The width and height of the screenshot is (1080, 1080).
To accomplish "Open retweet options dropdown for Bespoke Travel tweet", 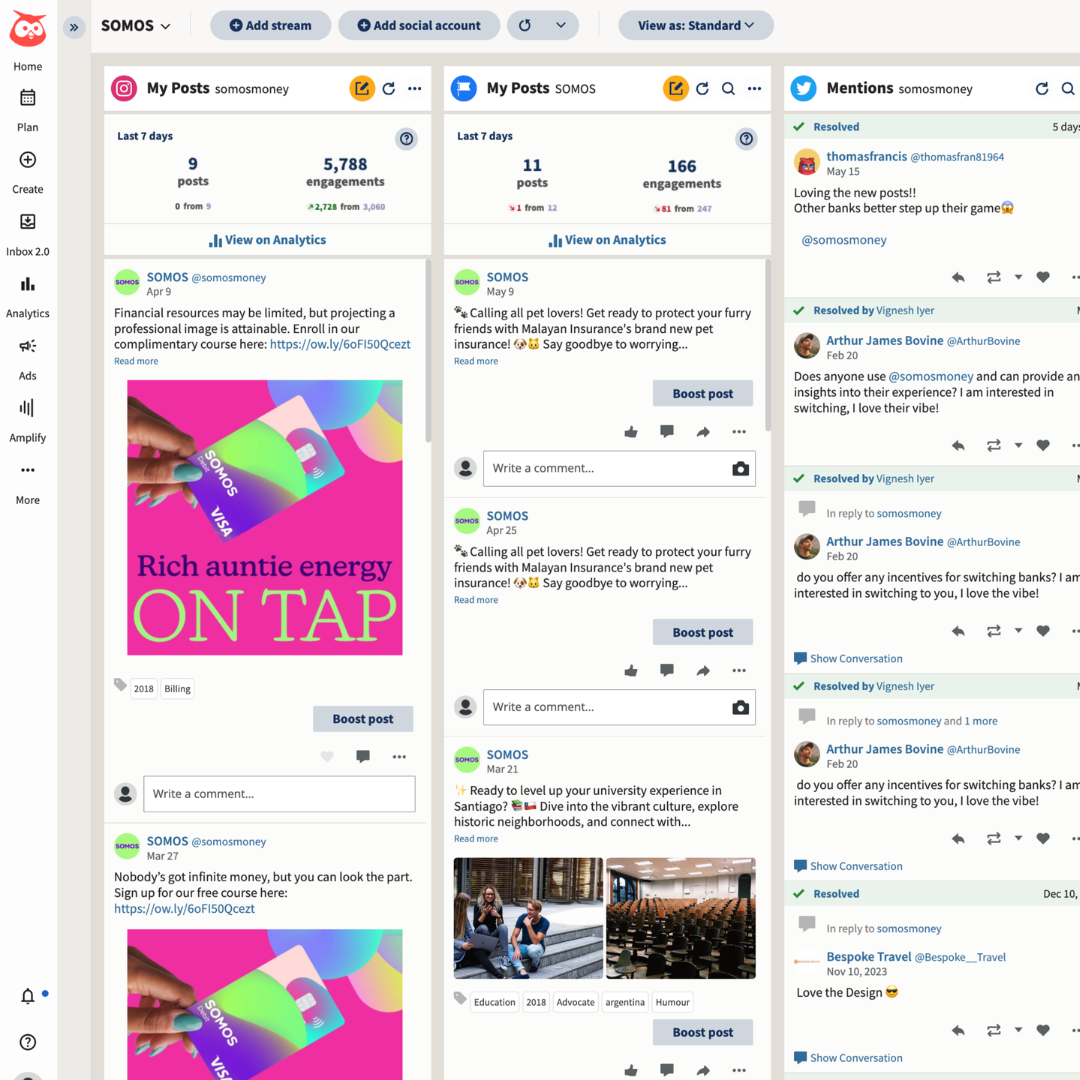I will click(1018, 1030).
